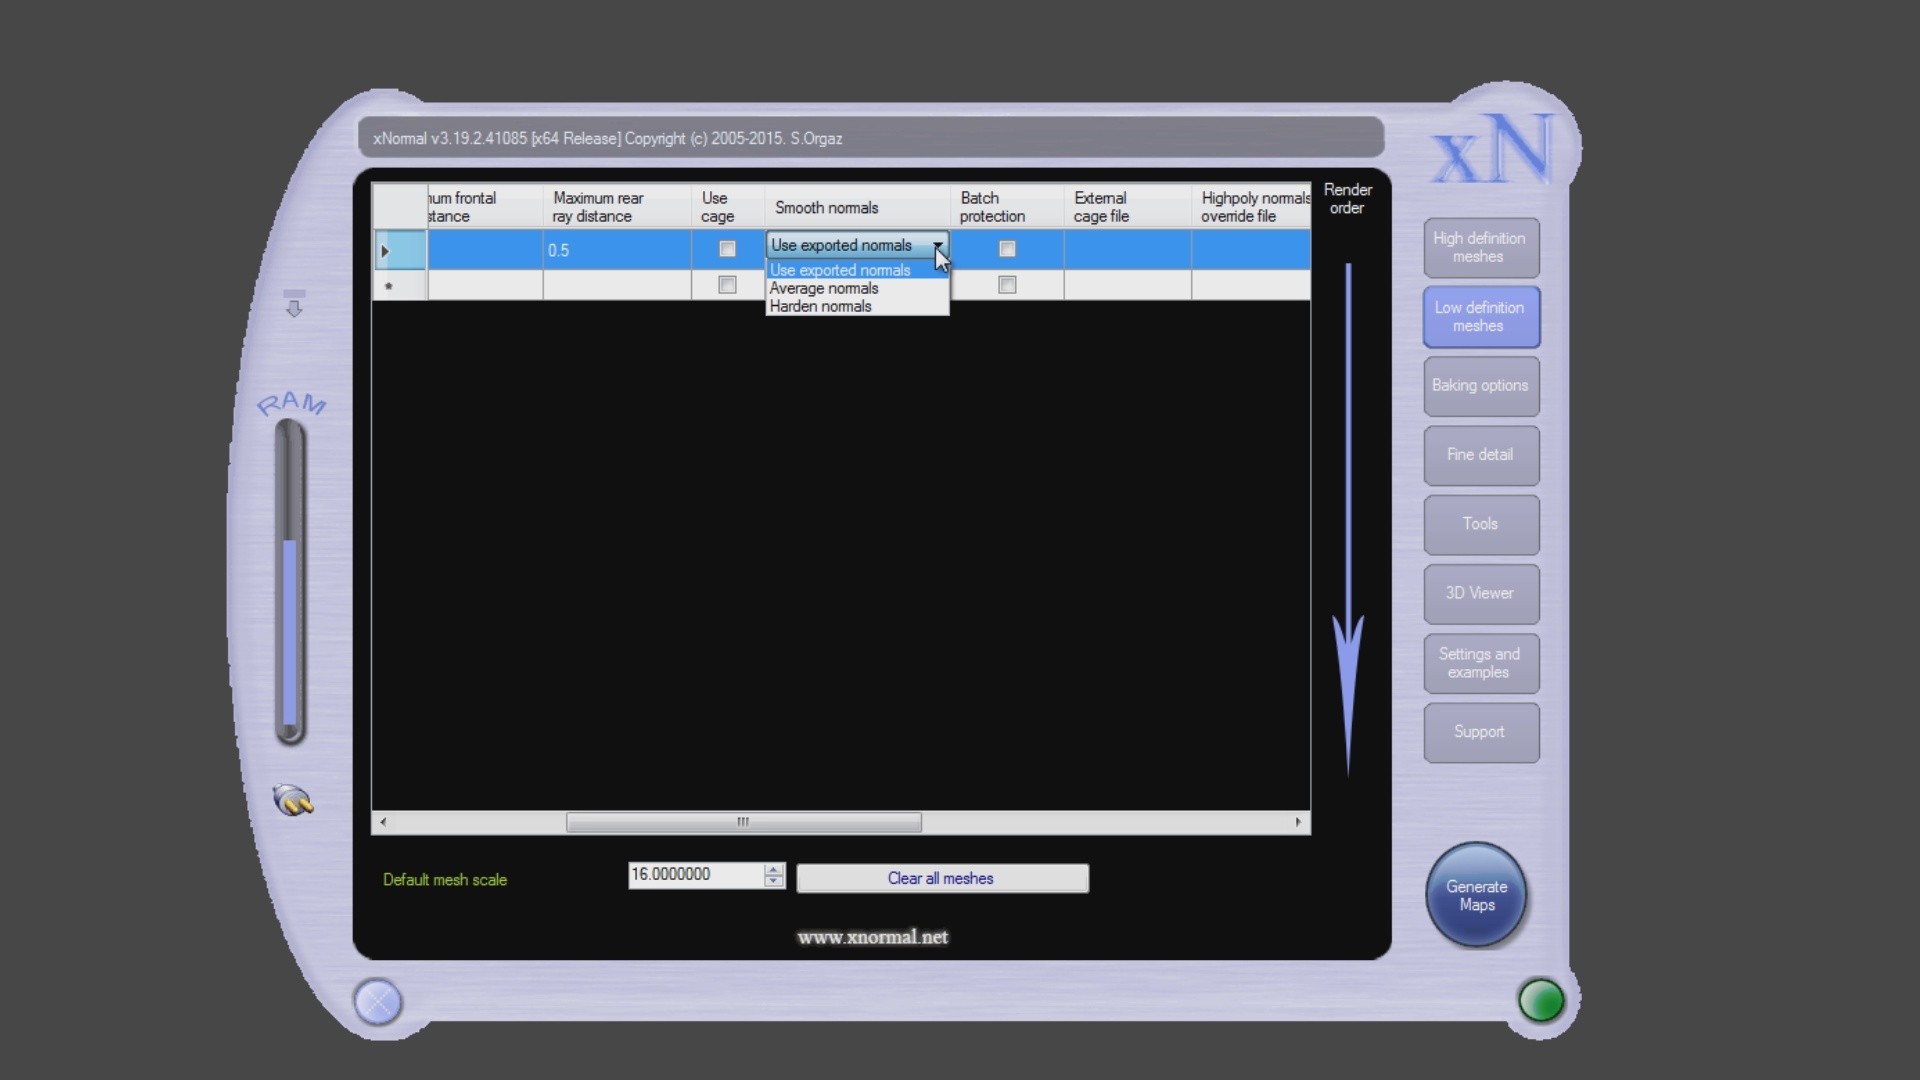Choose Use exported normals from the list
This screenshot has height=1080, width=1920.
(x=857, y=270)
